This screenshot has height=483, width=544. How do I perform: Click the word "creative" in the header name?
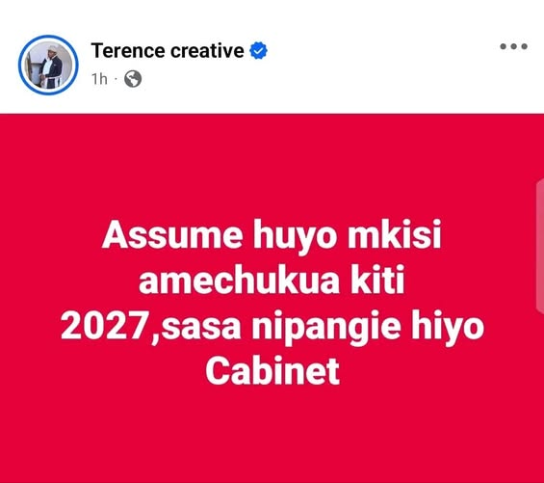coord(207,51)
